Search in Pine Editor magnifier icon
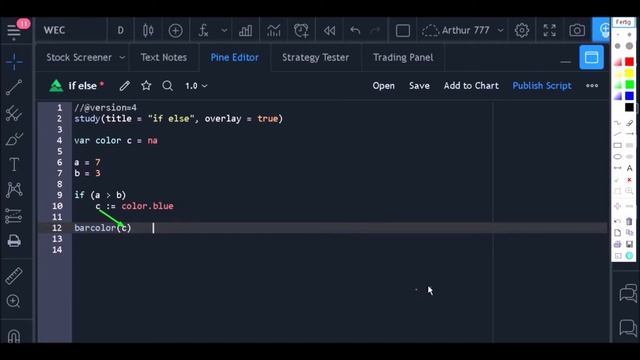Image resolution: width=640 pixels, height=360 pixels. pos(167,86)
